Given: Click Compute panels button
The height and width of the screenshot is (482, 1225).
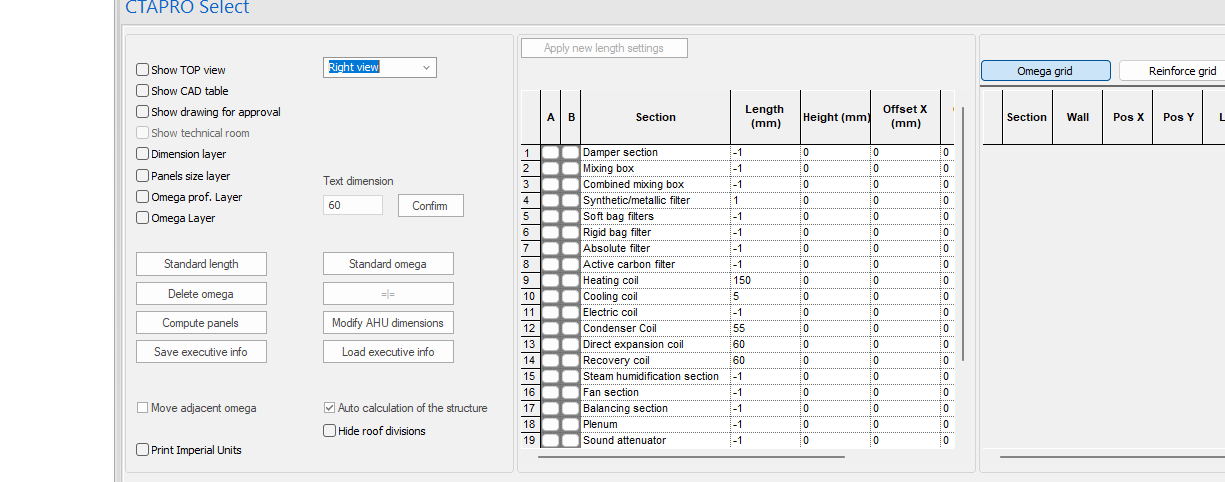Looking at the screenshot, I should (201, 323).
